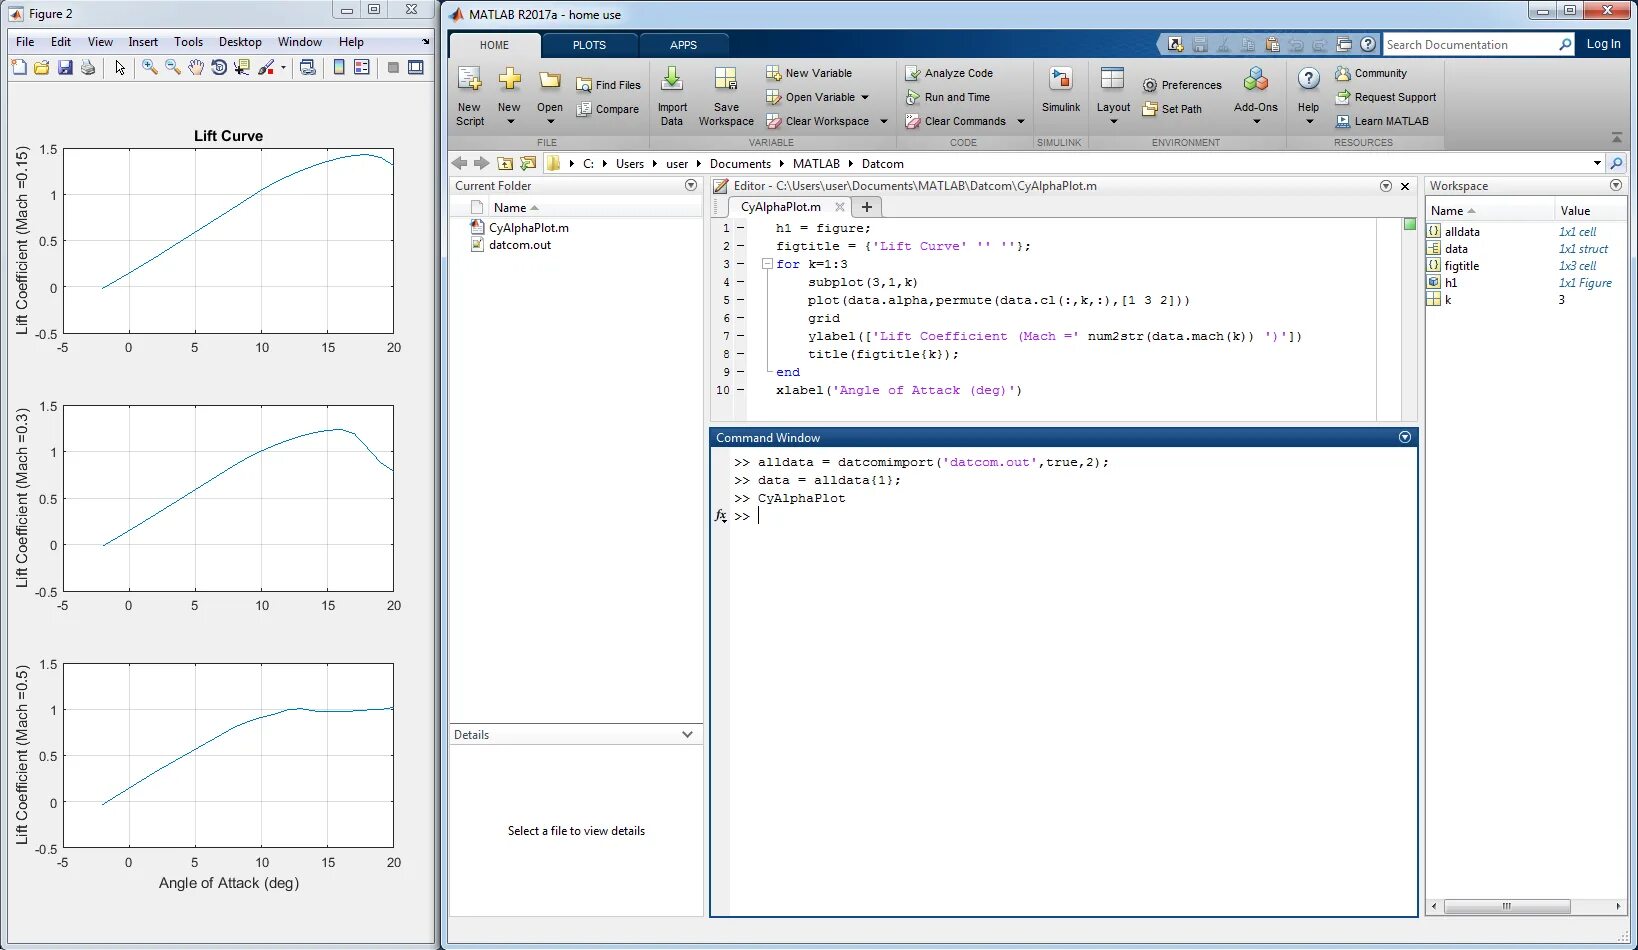This screenshot has height=950, width=1638.
Task: Click Run and Time button
Action: pyautogui.click(x=947, y=97)
